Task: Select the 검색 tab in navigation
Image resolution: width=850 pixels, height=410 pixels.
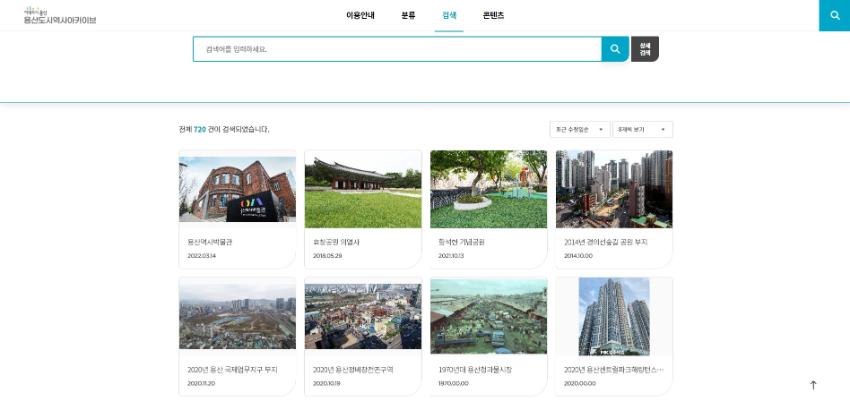Action: tap(449, 16)
